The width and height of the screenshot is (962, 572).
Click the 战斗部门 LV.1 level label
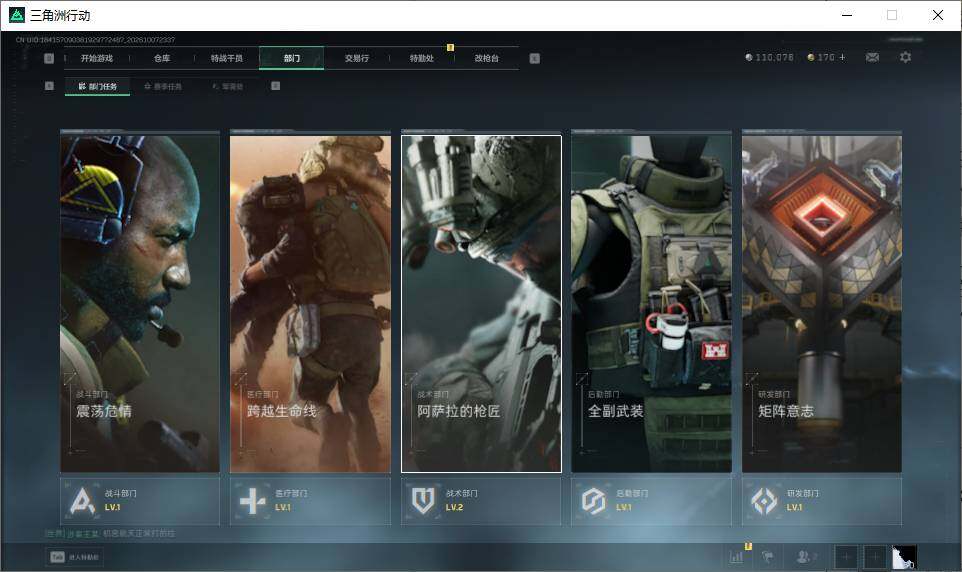tap(112, 508)
